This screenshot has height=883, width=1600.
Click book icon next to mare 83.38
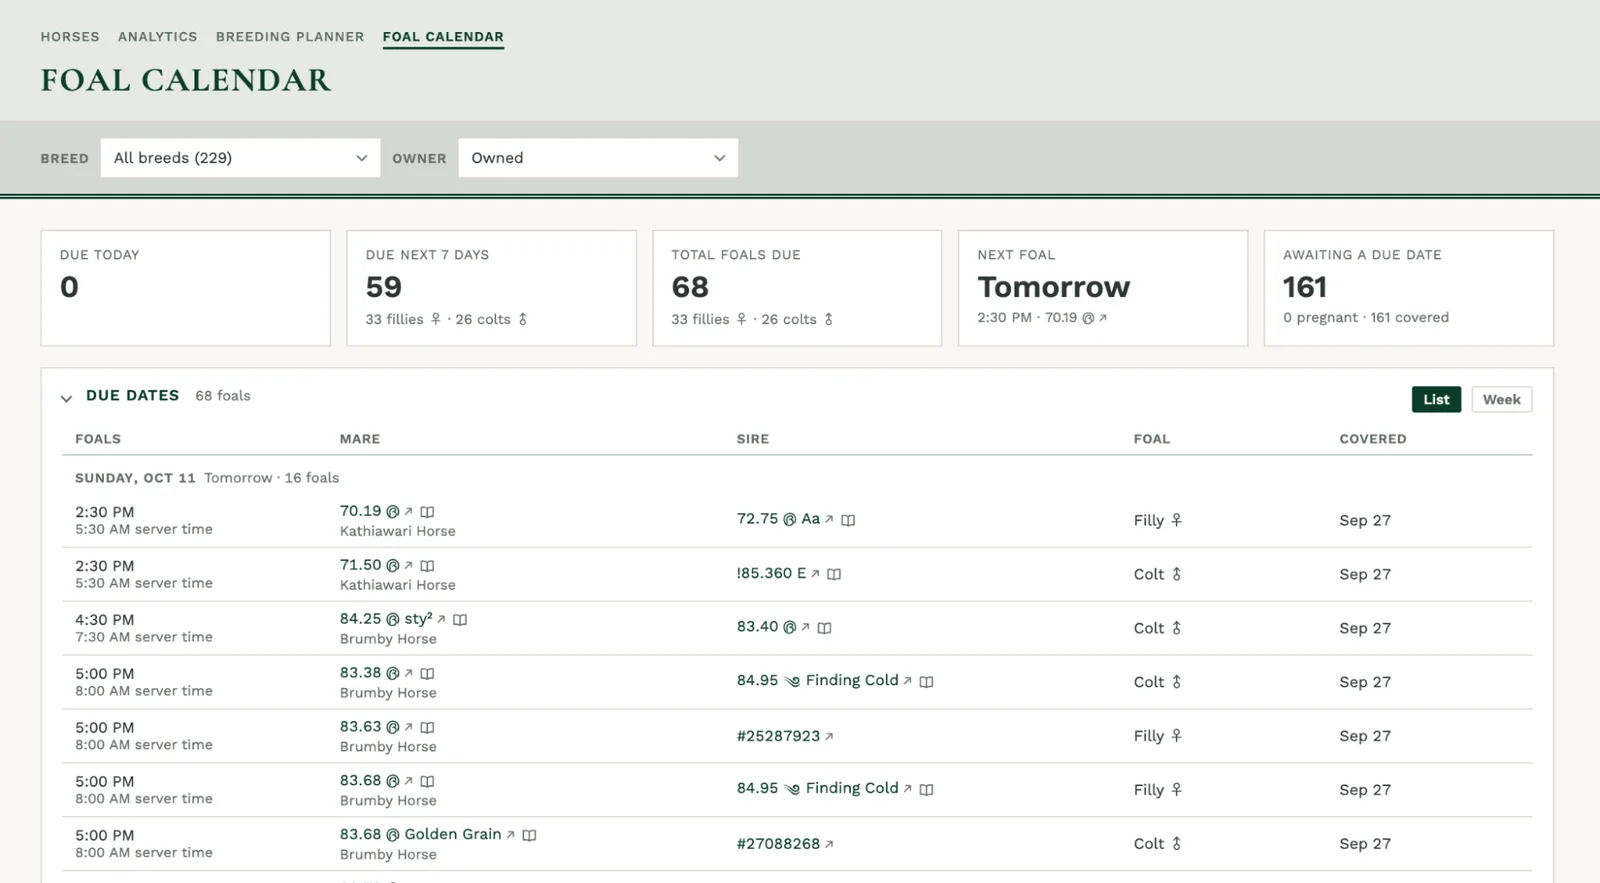(427, 674)
